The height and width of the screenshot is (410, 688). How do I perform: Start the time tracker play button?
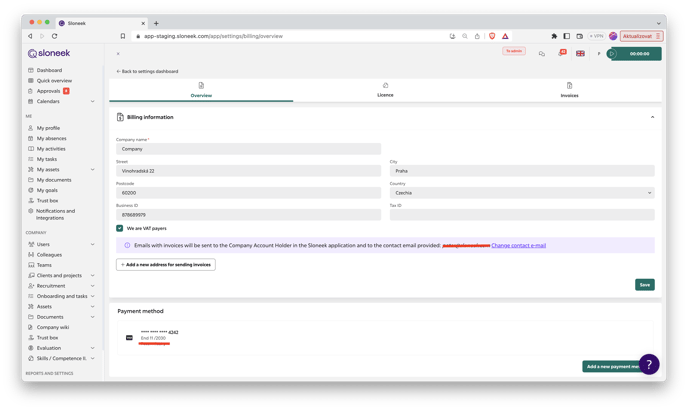pyautogui.click(x=612, y=54)
